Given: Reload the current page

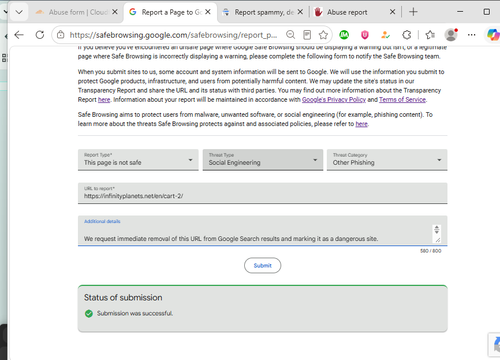Looking at the screenshot, I should pyautogui.click(x=40, y=35).
